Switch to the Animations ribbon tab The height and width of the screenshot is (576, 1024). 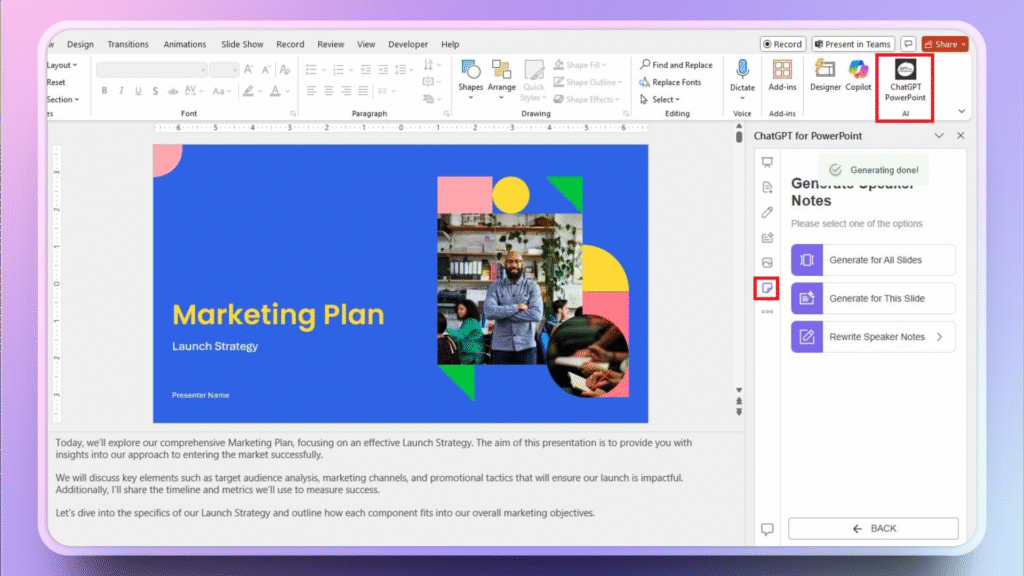pos(184,44)
